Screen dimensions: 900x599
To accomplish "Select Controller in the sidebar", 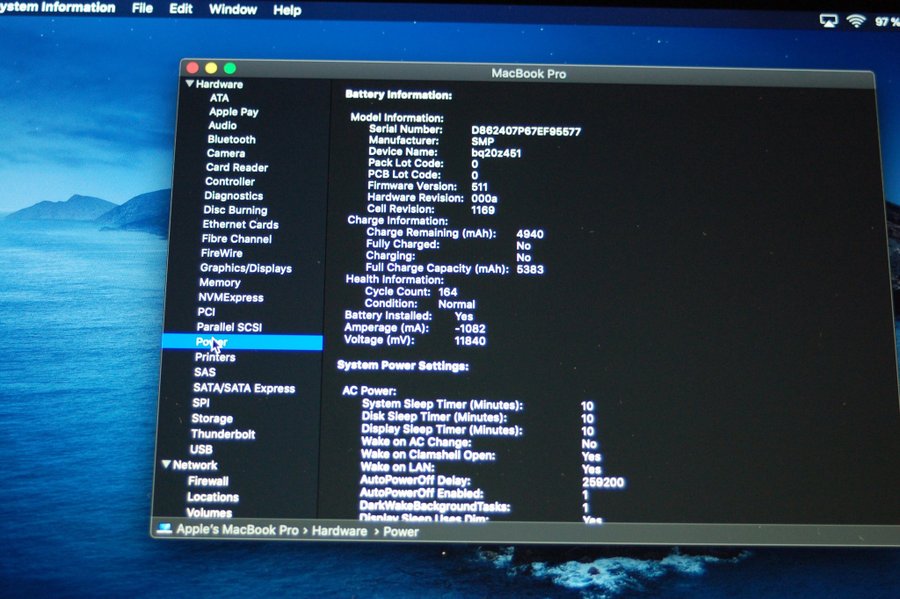I will click(230, 182).
